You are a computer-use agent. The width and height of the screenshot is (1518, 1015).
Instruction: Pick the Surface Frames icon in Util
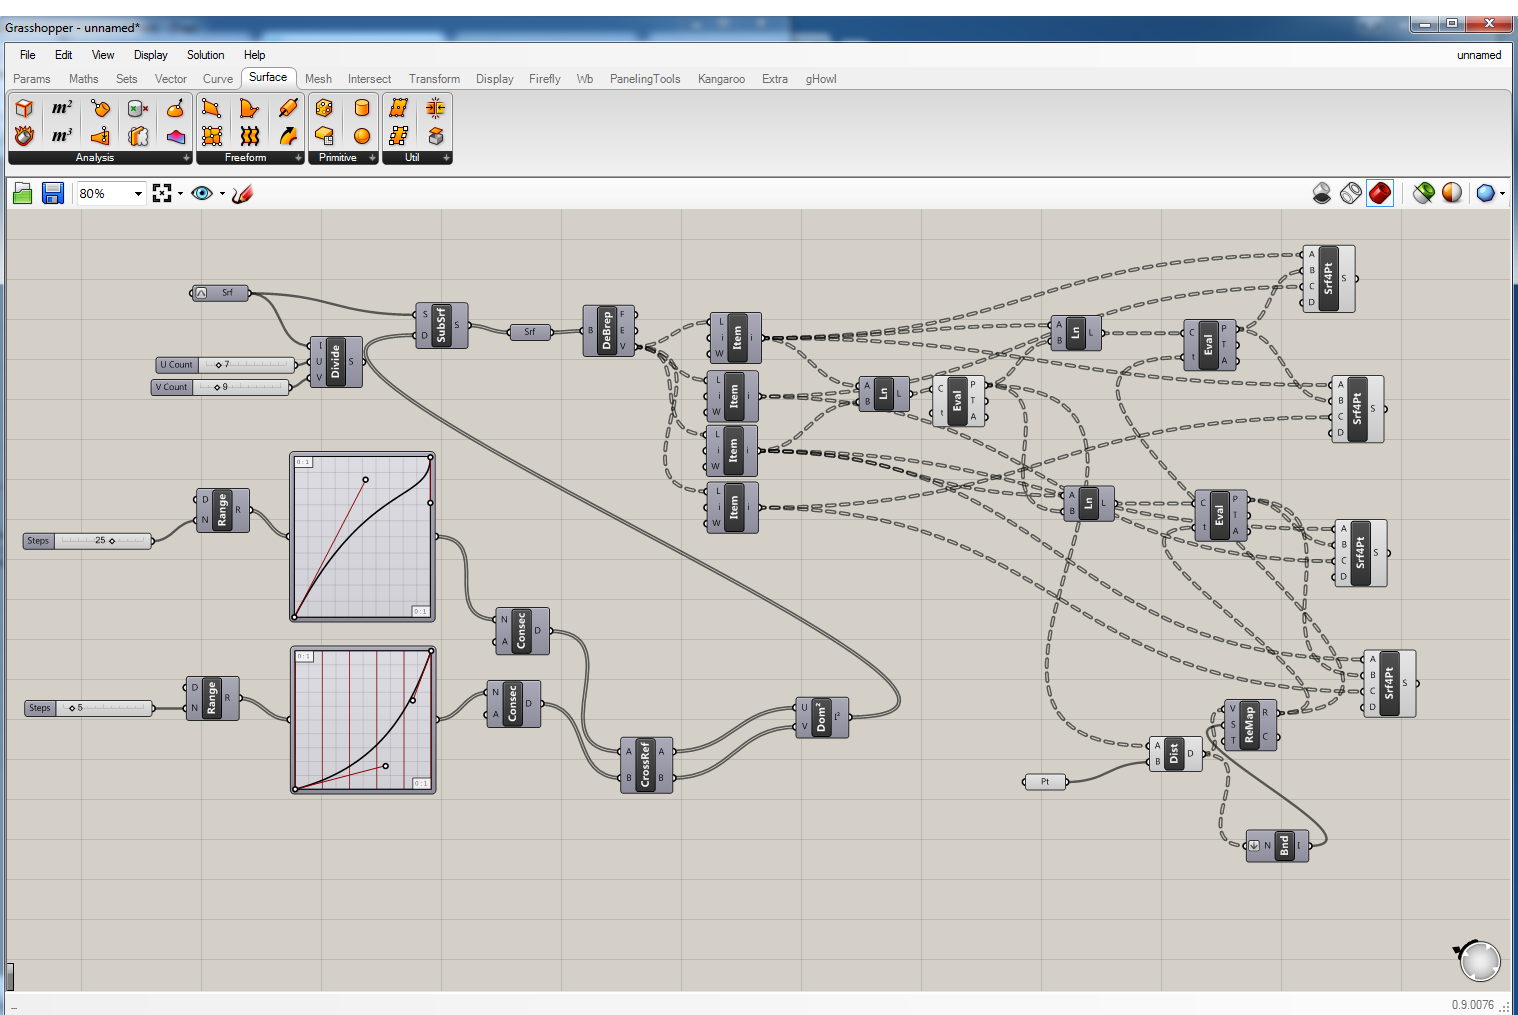point(398,135)
